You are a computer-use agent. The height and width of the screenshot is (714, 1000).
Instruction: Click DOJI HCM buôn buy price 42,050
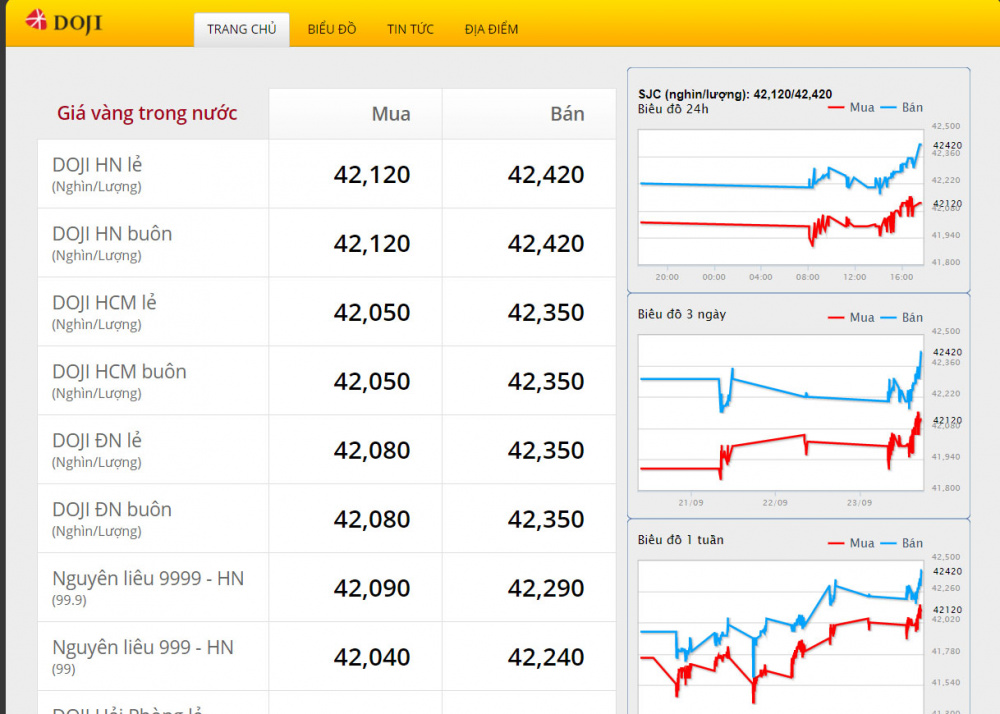pyautogui.click(x=372, y=381)
